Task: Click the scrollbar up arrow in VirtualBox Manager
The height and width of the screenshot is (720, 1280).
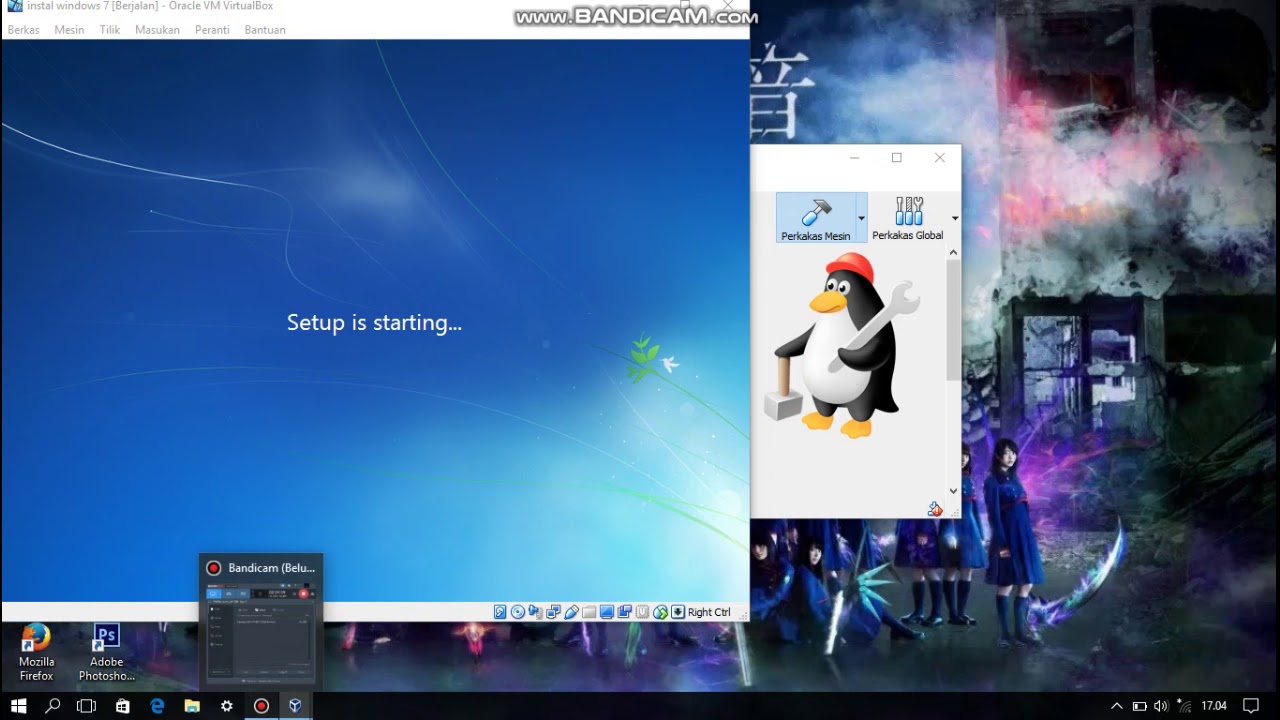Action: point(953,252)
